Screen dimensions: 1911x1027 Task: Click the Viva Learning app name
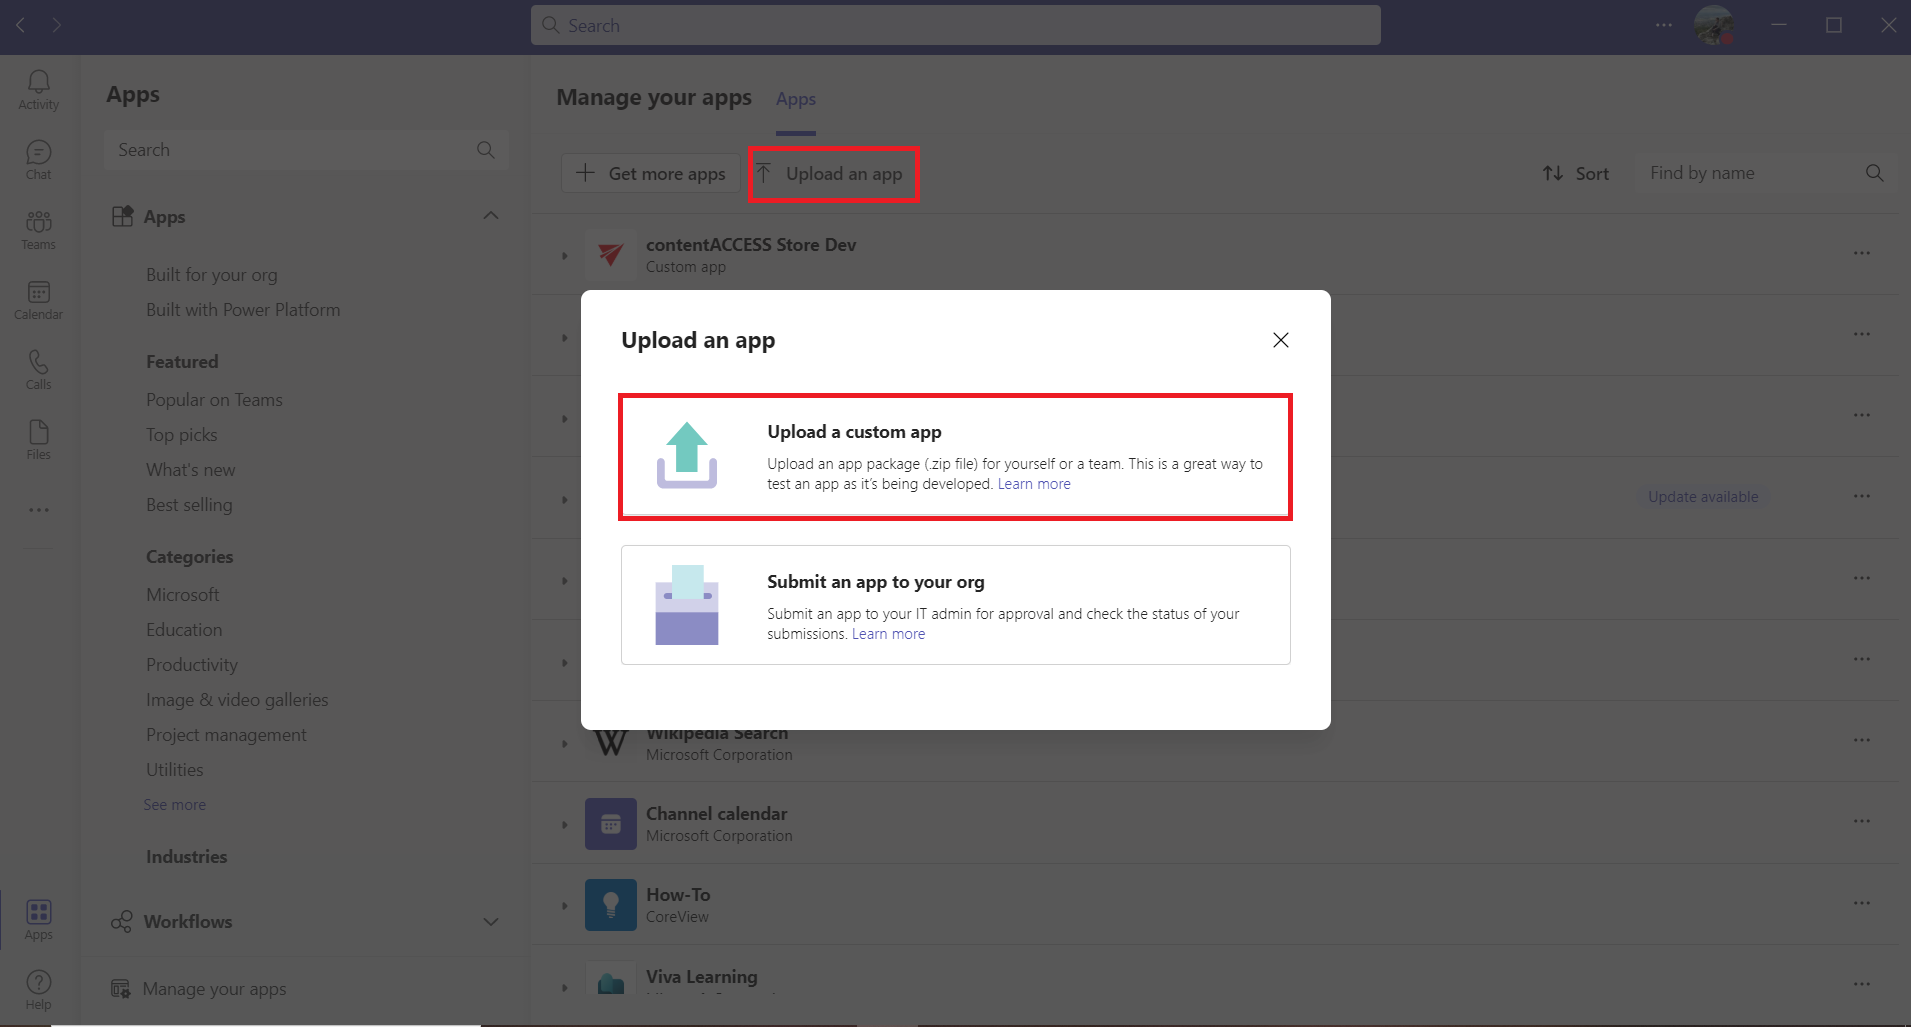click(702, 977)
